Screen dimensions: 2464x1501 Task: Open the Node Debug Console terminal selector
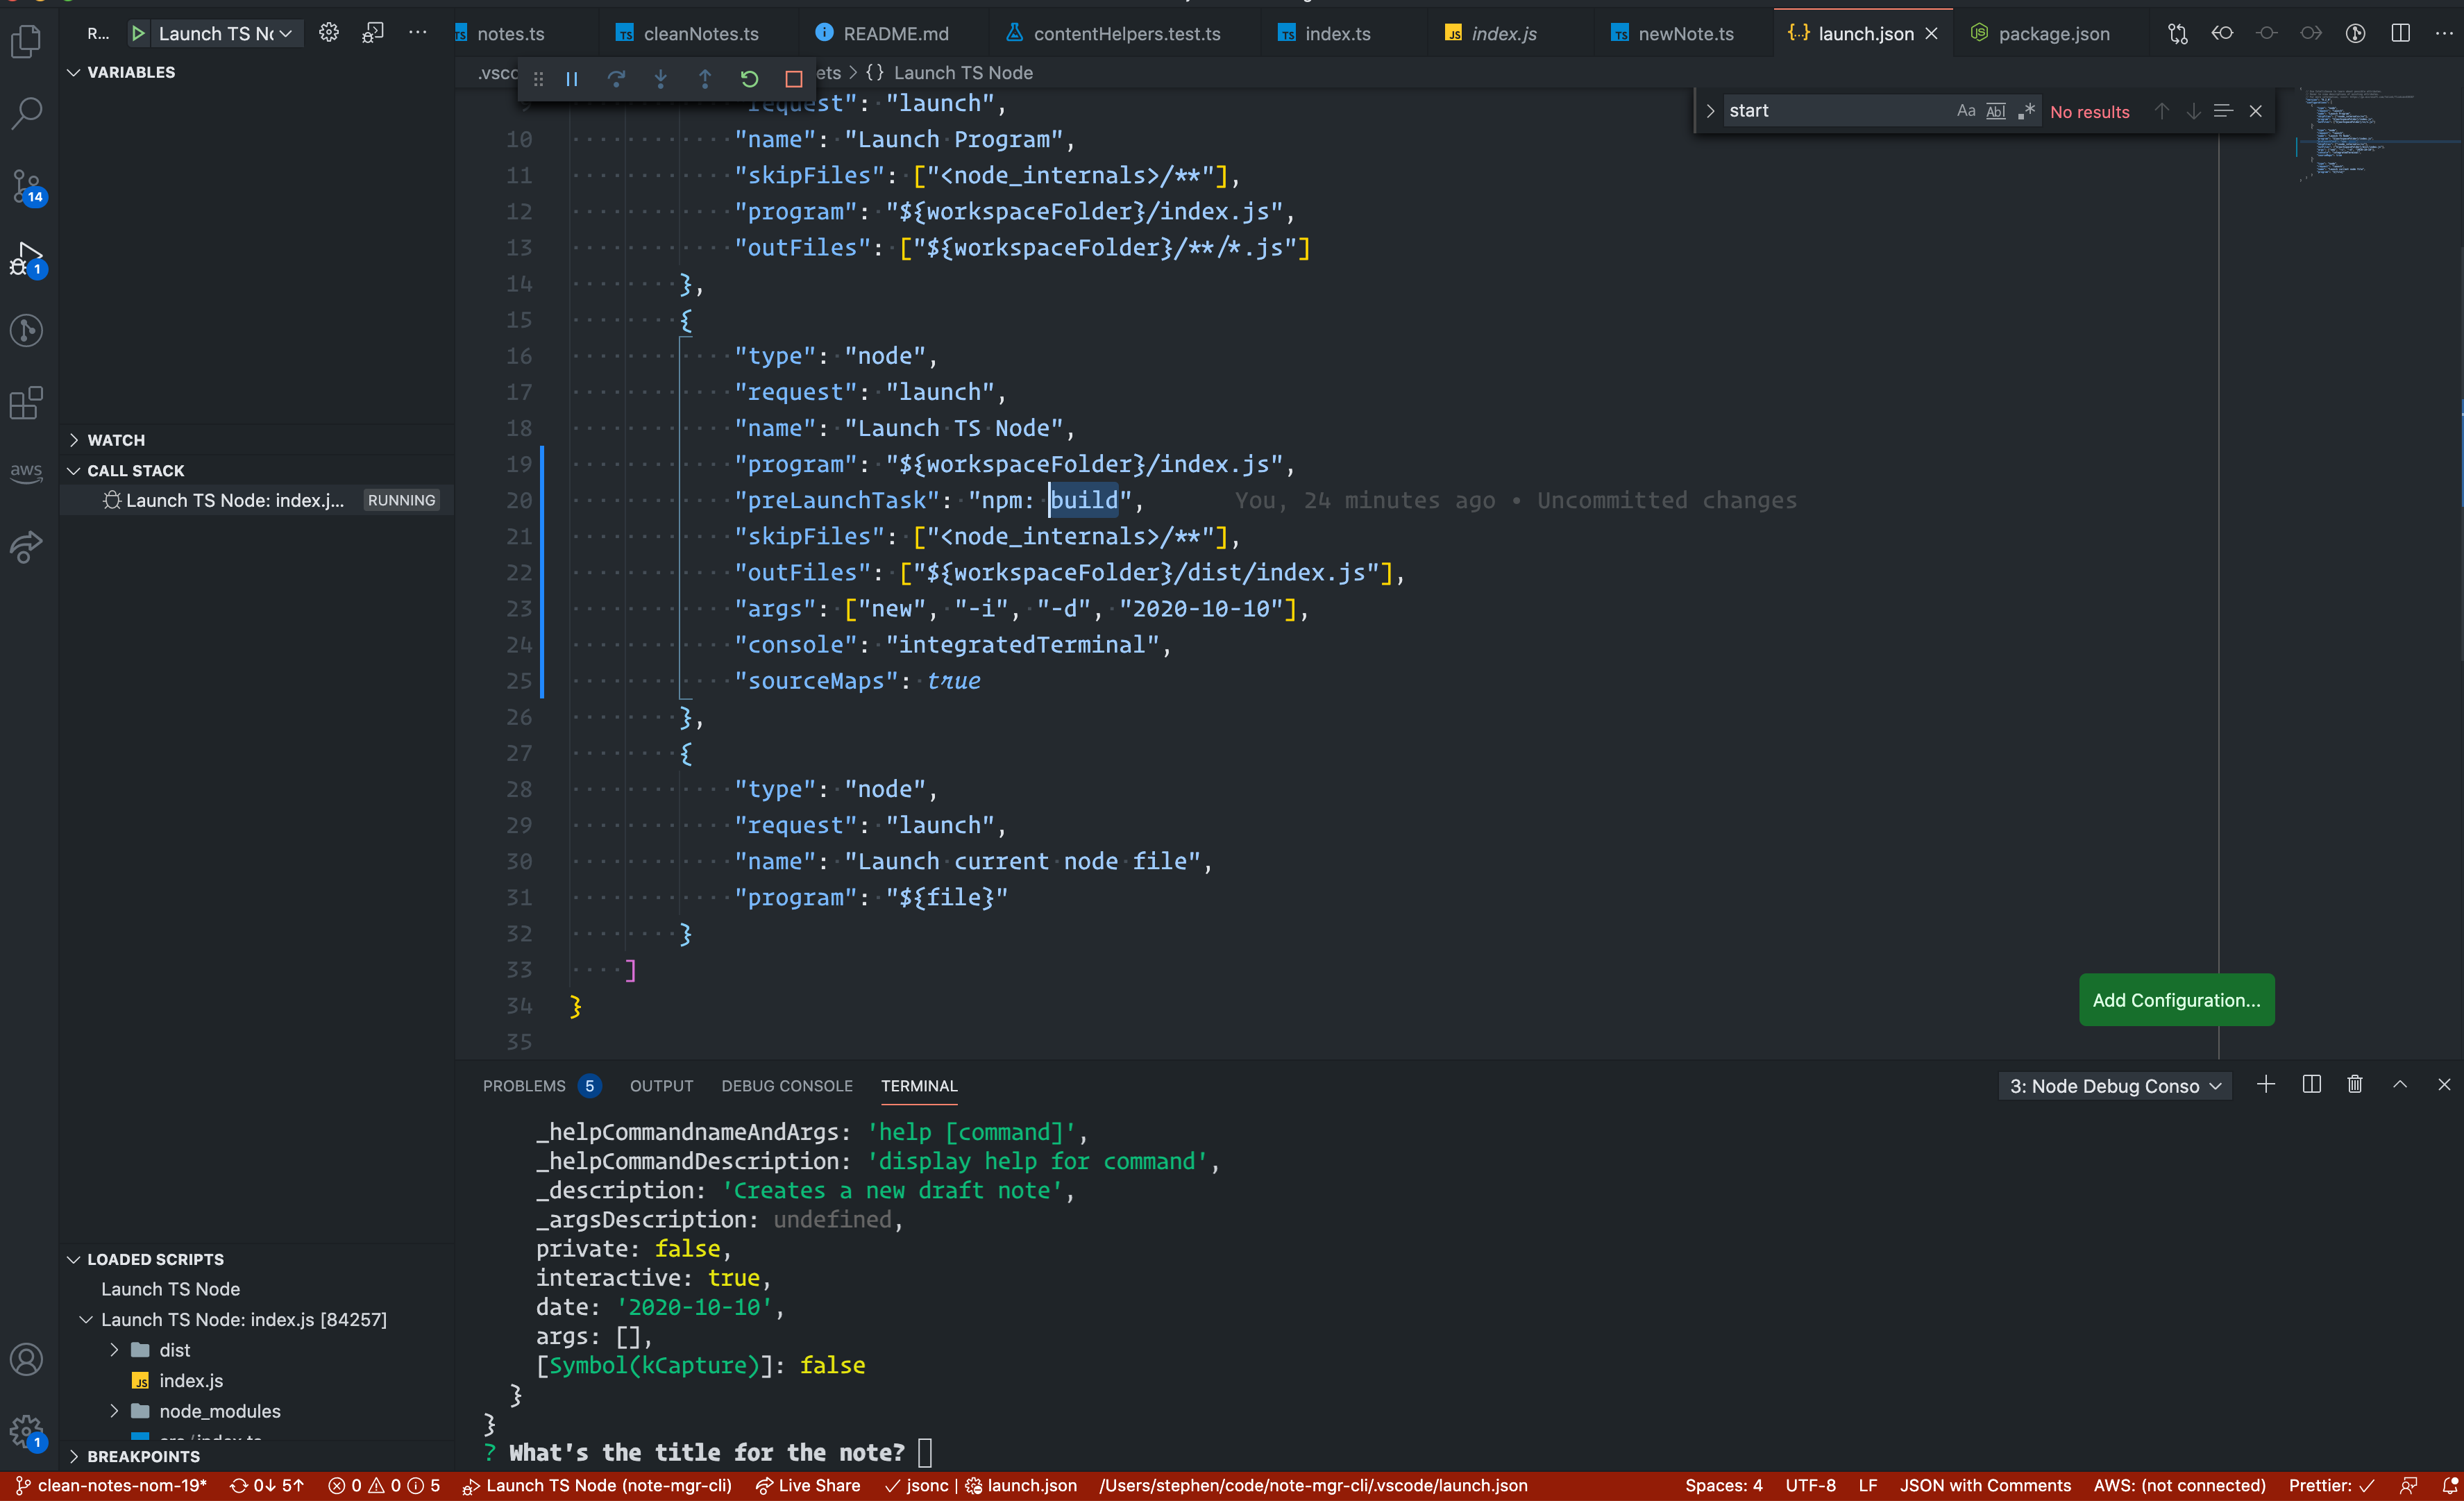(x=2114, y=1085)
